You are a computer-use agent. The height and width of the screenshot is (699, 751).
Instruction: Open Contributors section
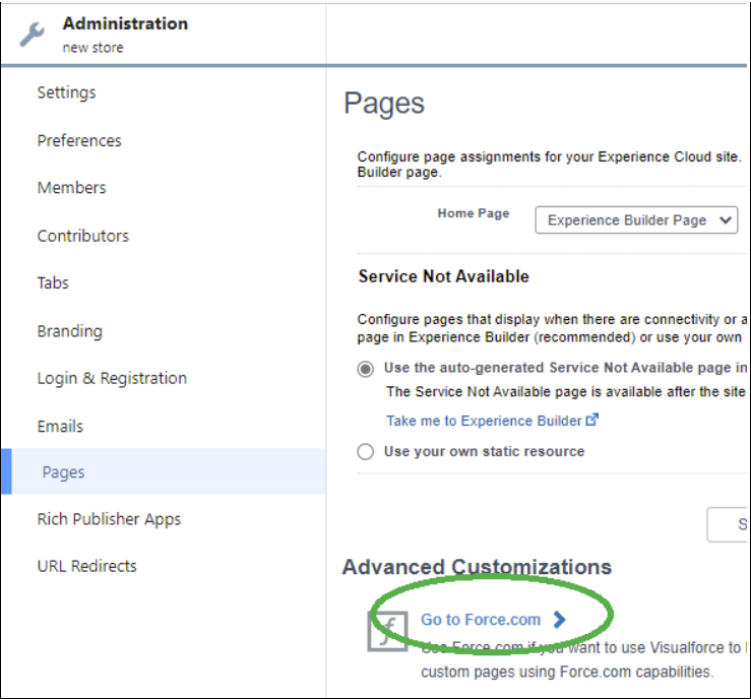83,236
